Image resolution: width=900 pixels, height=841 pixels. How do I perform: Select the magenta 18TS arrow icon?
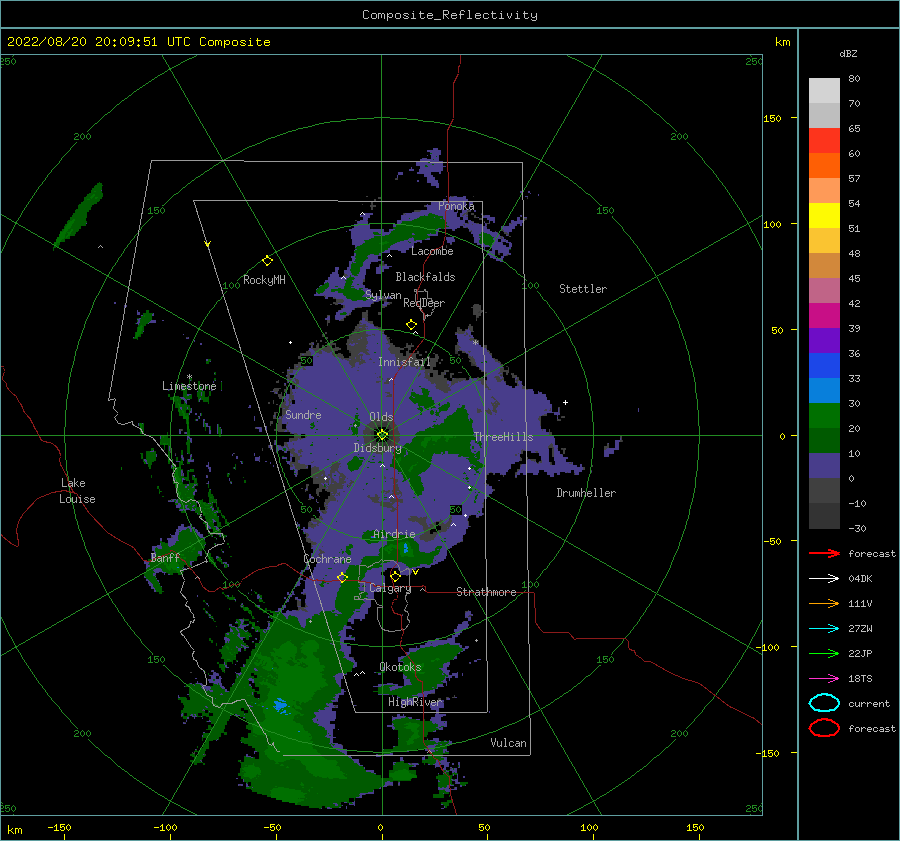(824, 679)
